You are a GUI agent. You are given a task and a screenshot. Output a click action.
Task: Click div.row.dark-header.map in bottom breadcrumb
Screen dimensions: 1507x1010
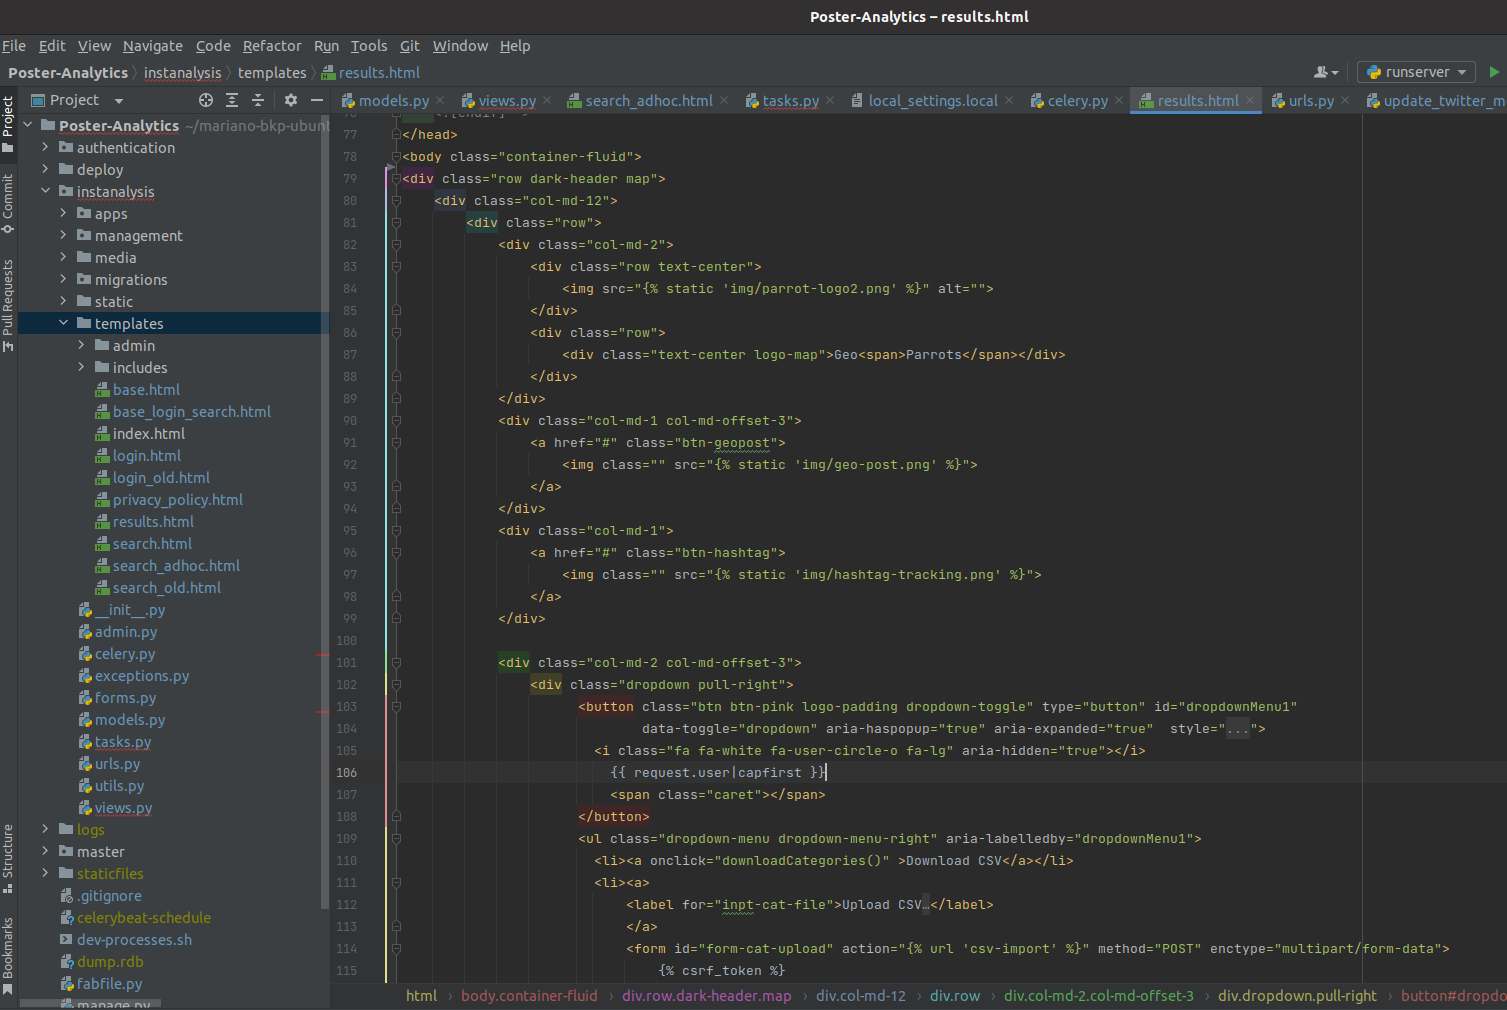point(706,996)
